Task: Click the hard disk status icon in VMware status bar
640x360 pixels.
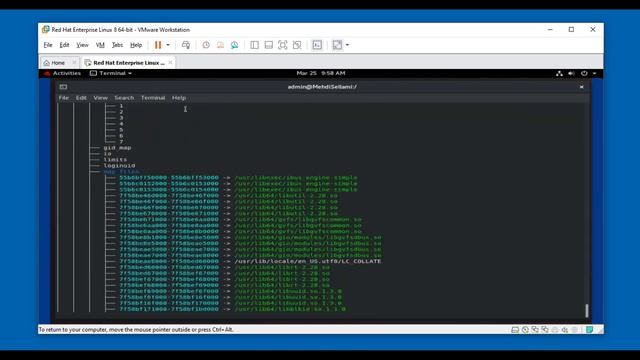Action: [515, 330]
